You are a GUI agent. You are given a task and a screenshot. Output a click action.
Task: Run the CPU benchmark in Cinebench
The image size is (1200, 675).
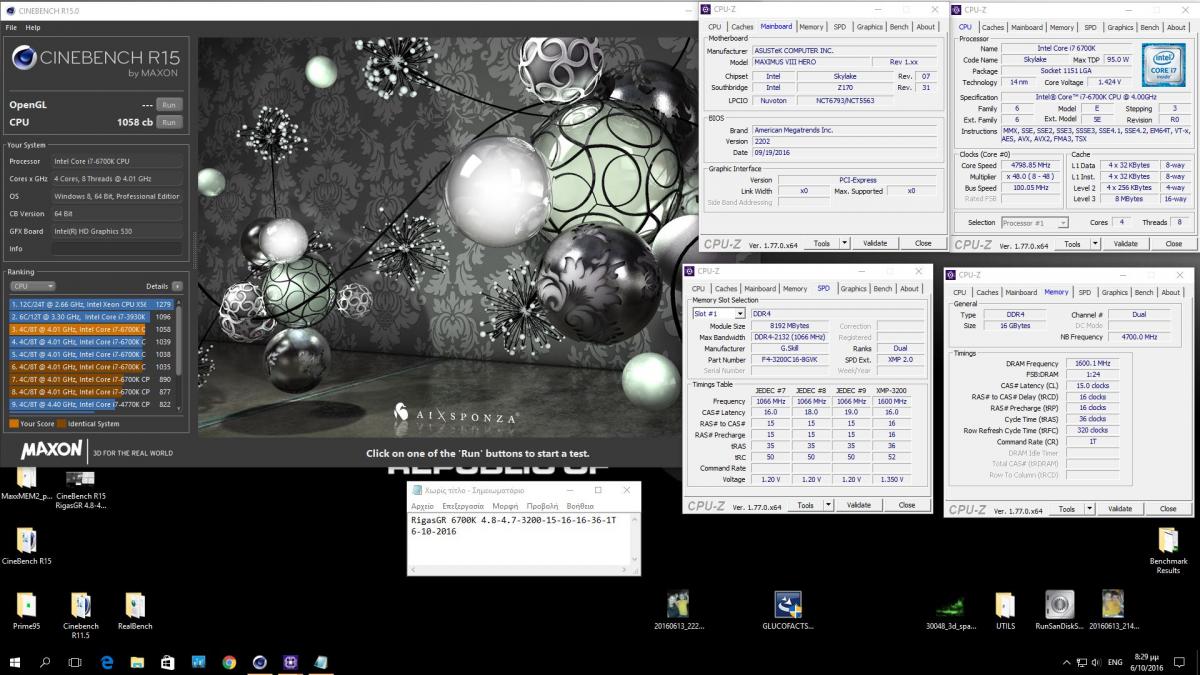[x=169, y=122]
